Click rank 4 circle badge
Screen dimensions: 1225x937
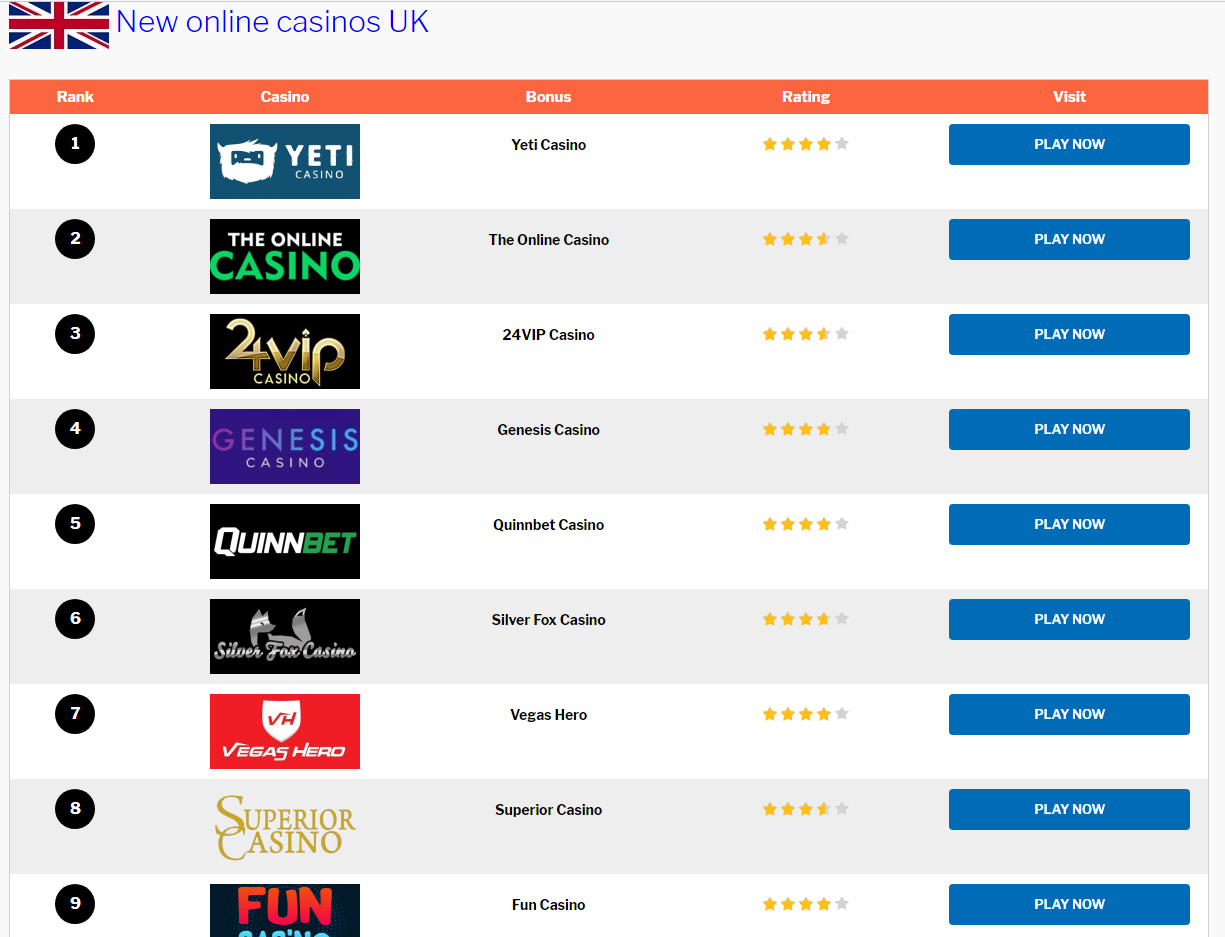(75, 429)
